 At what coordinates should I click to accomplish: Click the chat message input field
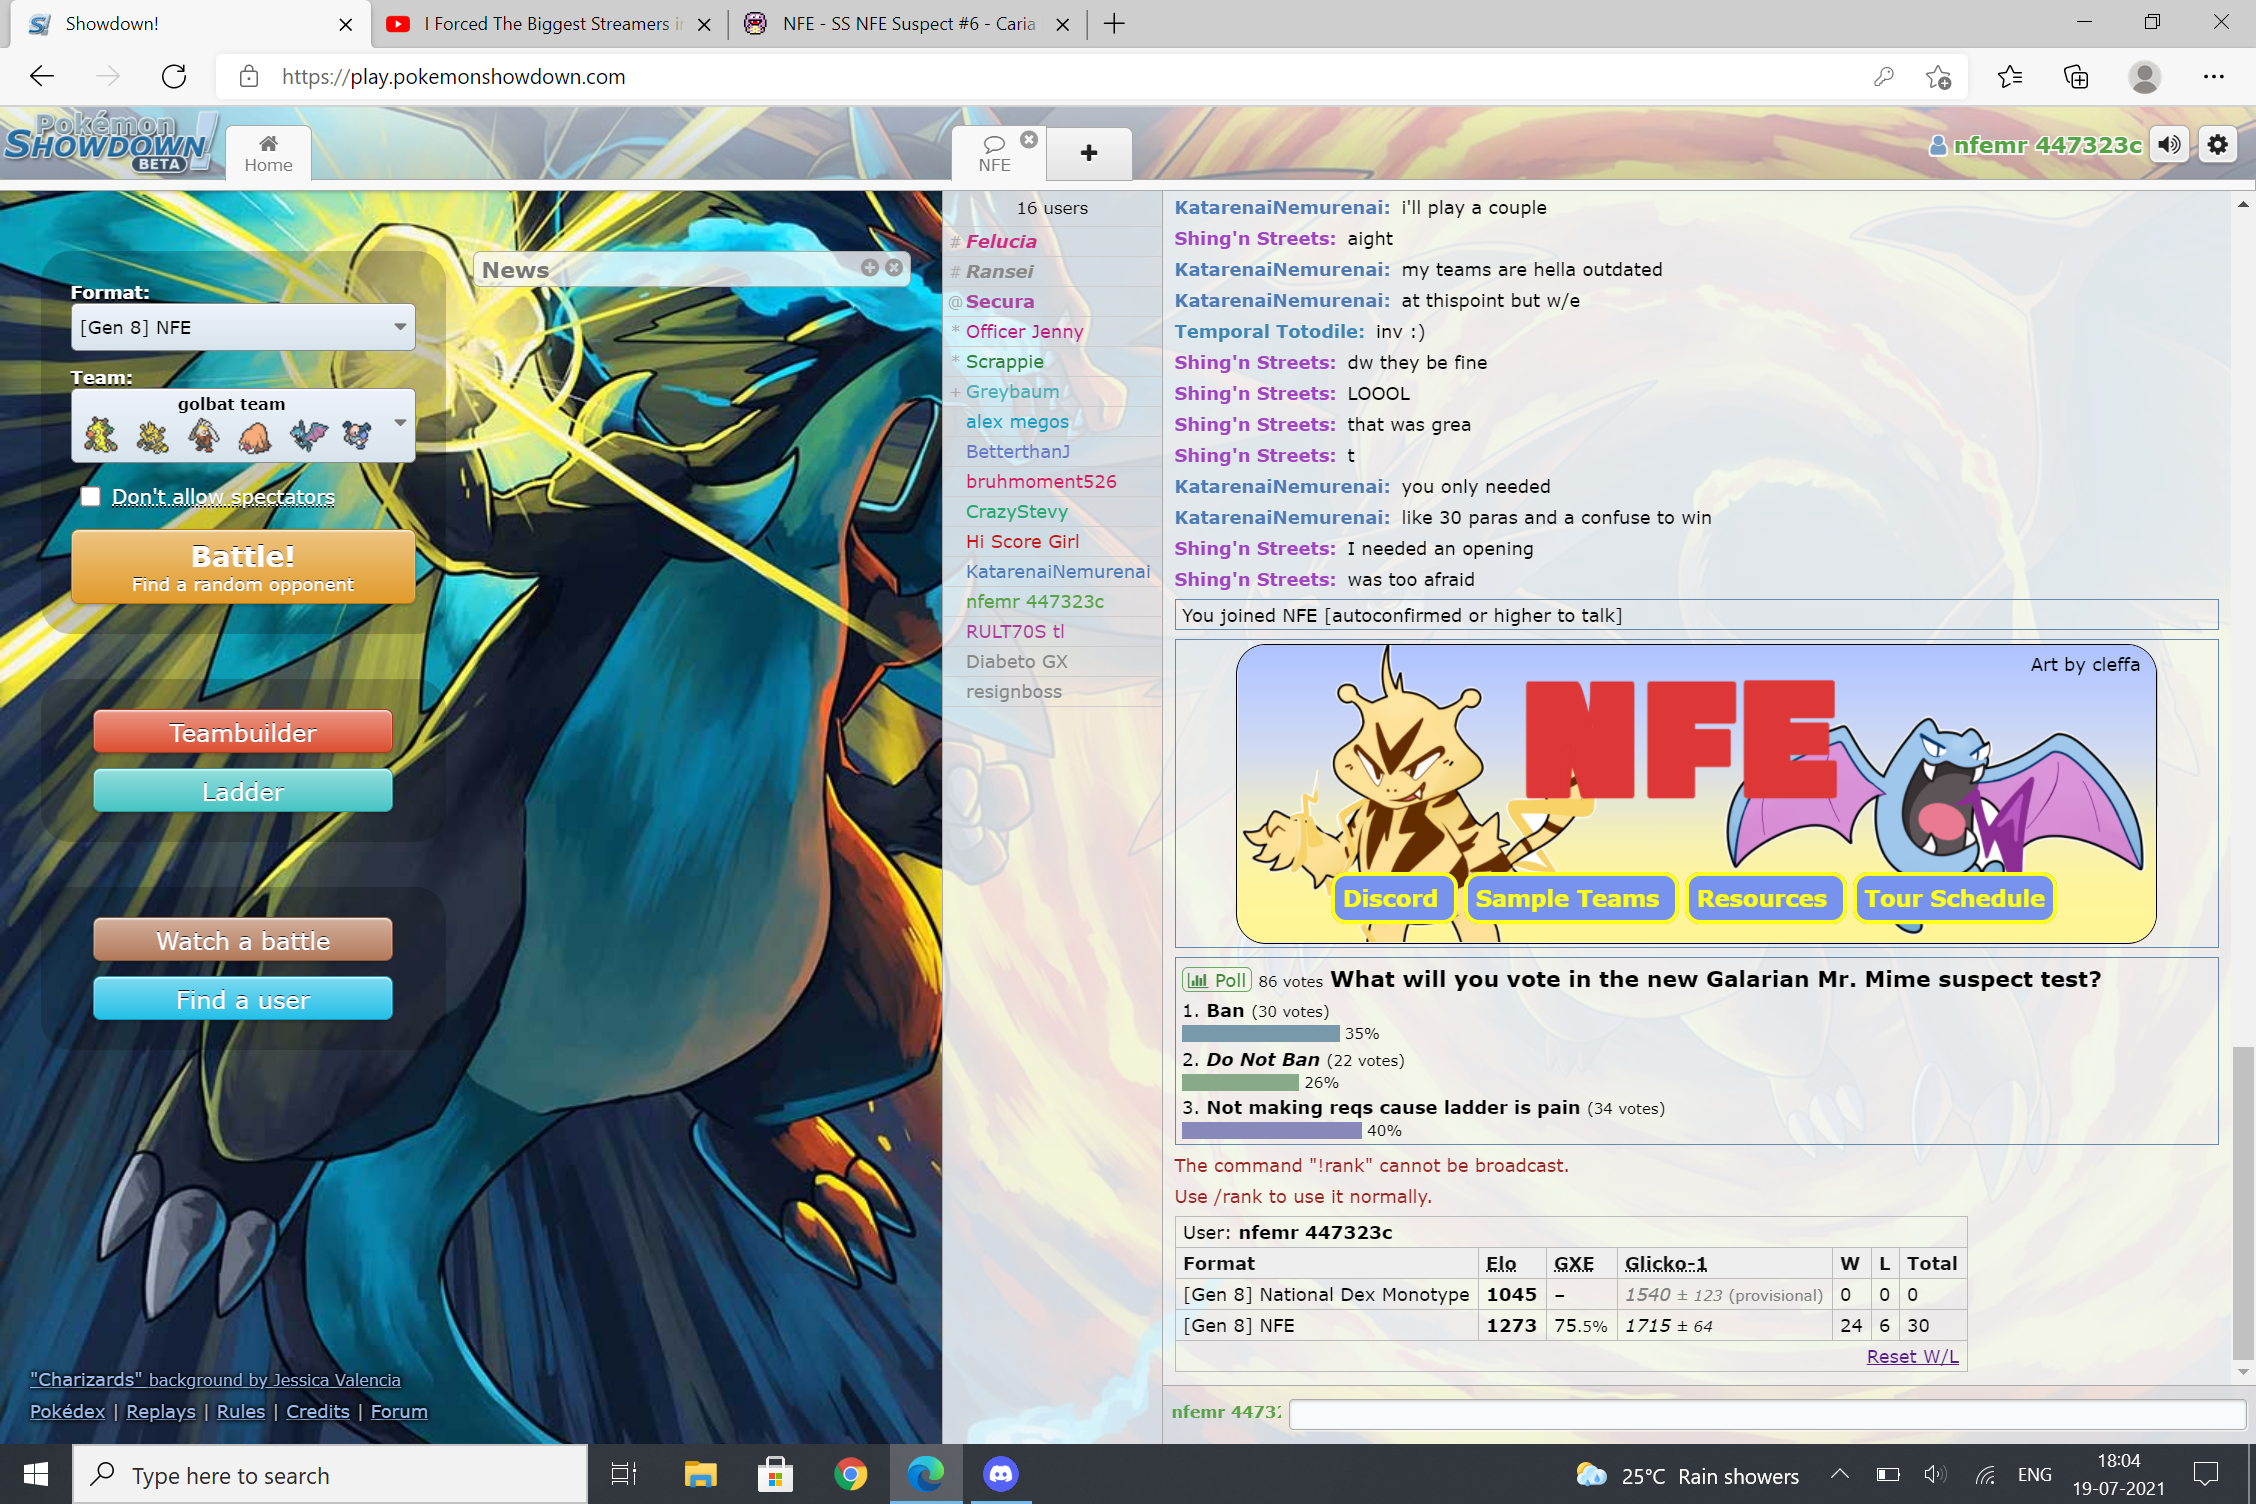click(x=1767, y=1413)
